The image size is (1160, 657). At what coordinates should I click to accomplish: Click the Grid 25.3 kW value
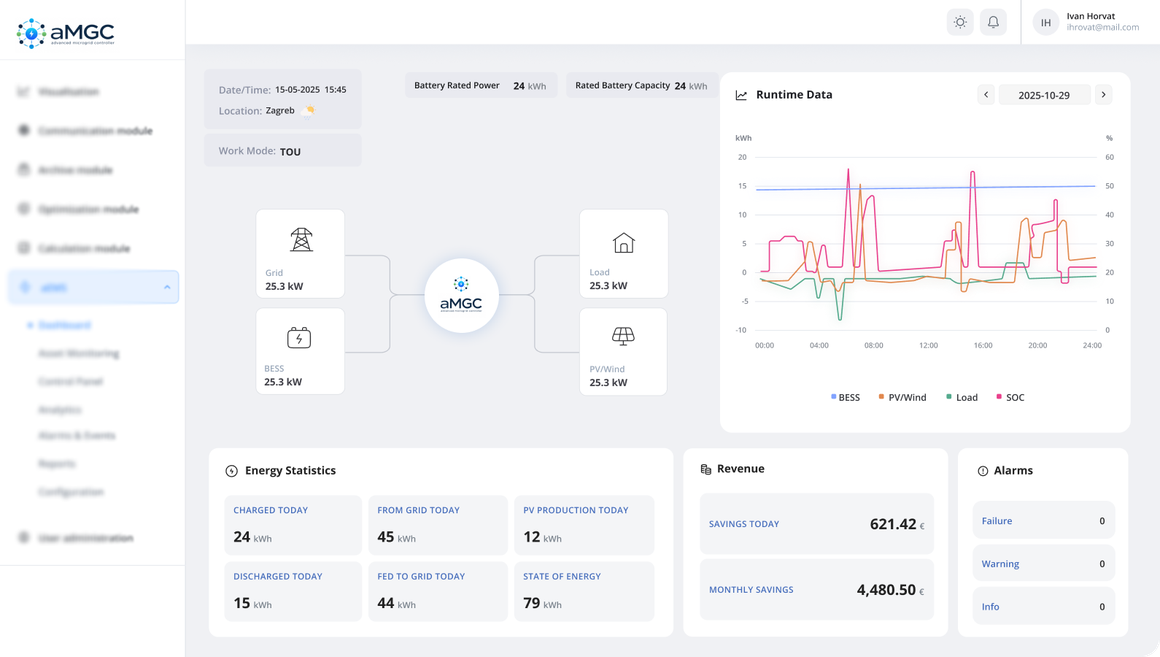(x=284, y=286)
